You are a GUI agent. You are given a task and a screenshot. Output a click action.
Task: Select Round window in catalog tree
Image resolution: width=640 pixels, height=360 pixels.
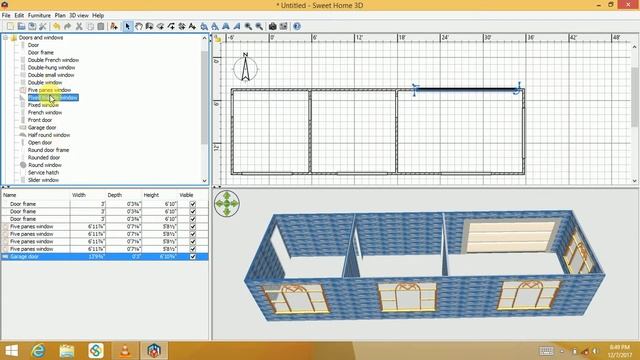pos(44,165)
